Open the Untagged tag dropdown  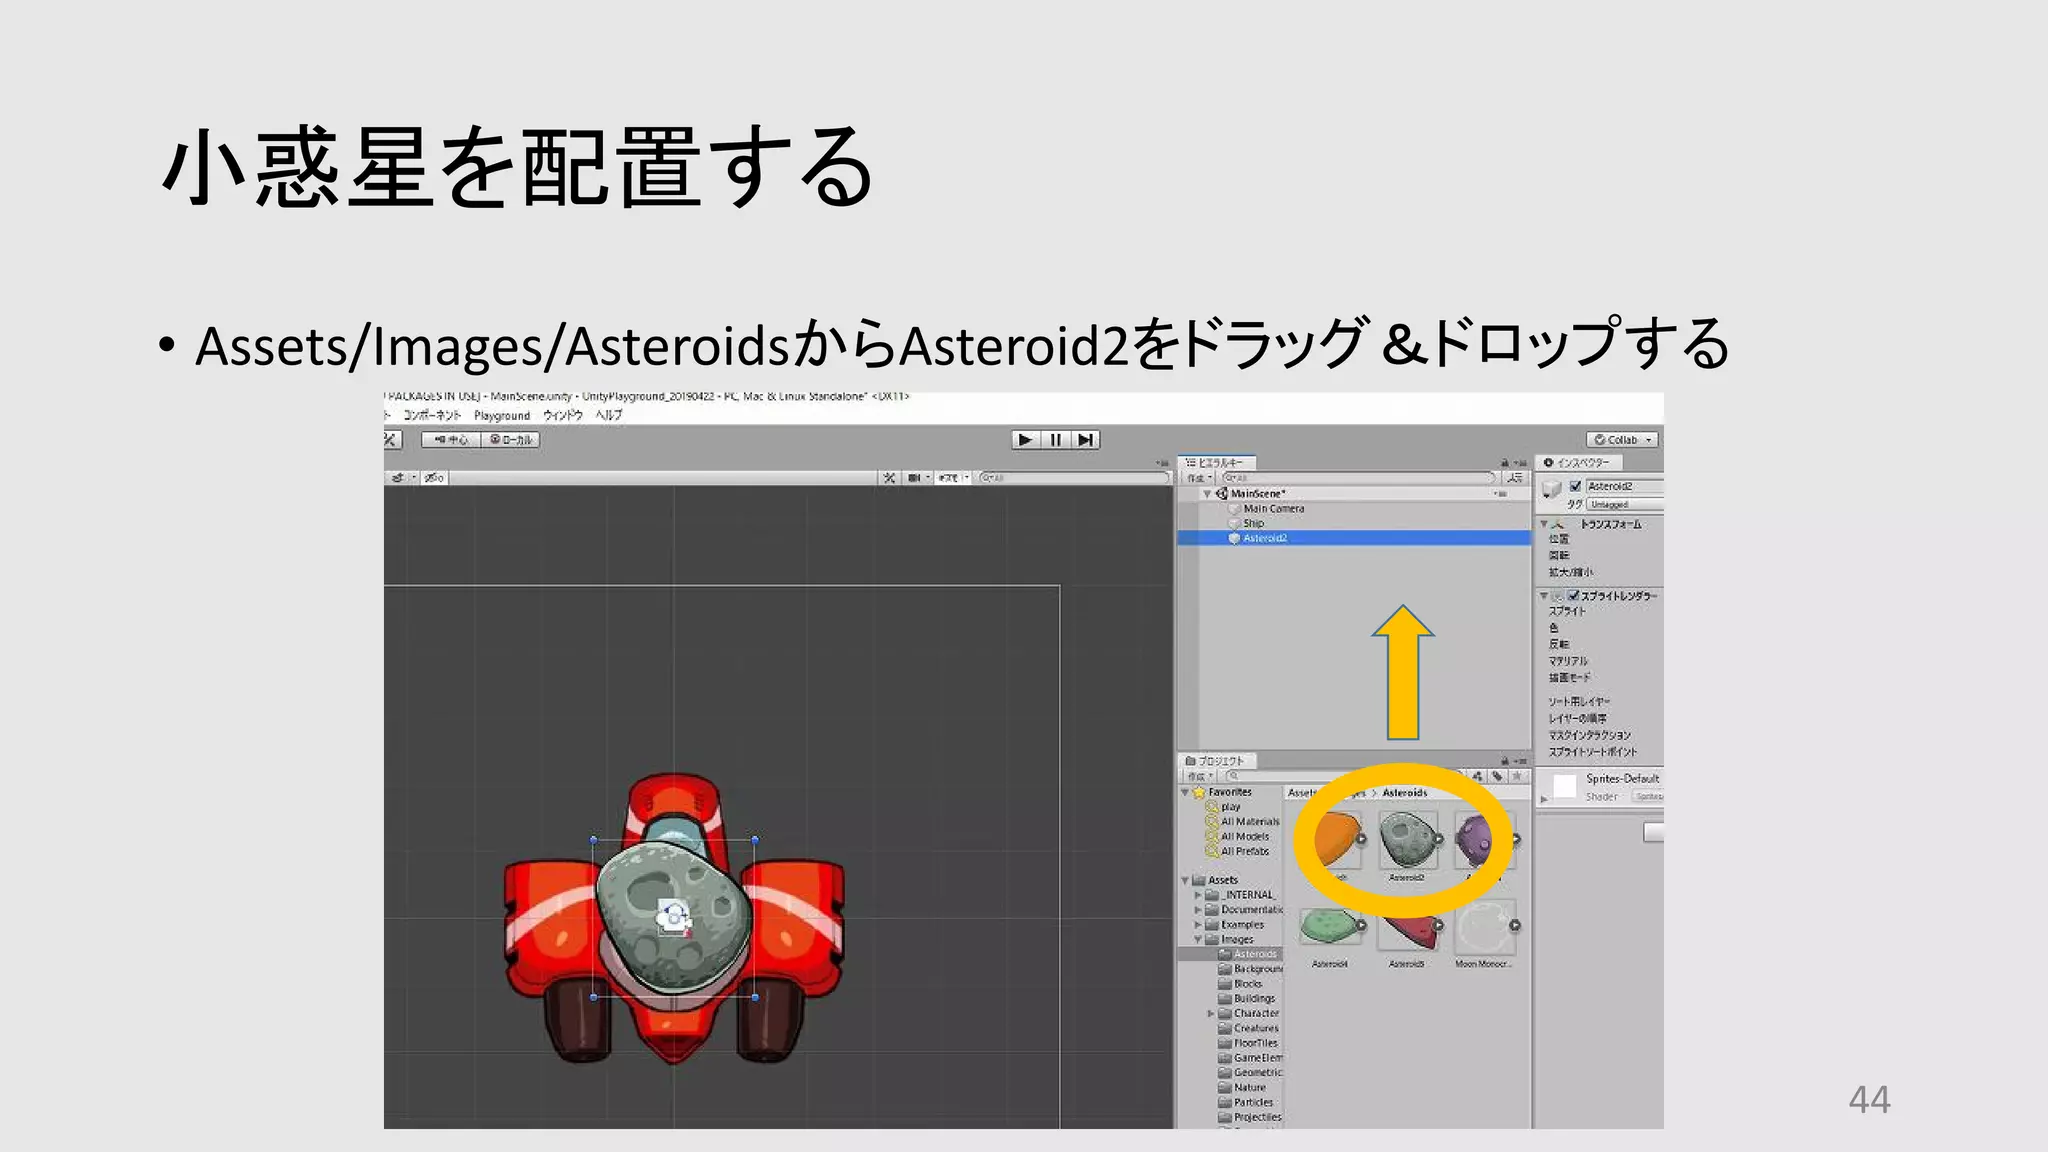coord(1625,504)
